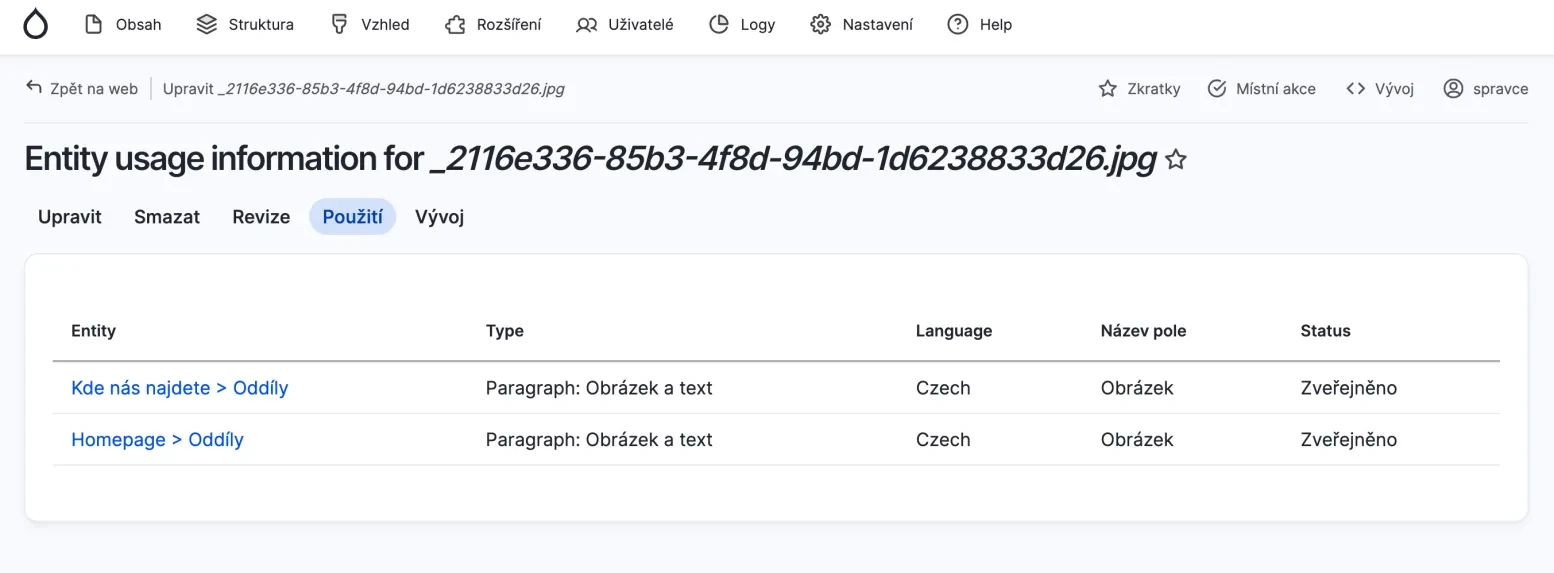Click the star icon beside page title
The image size is (1554, 573).
pos(1176,160)
